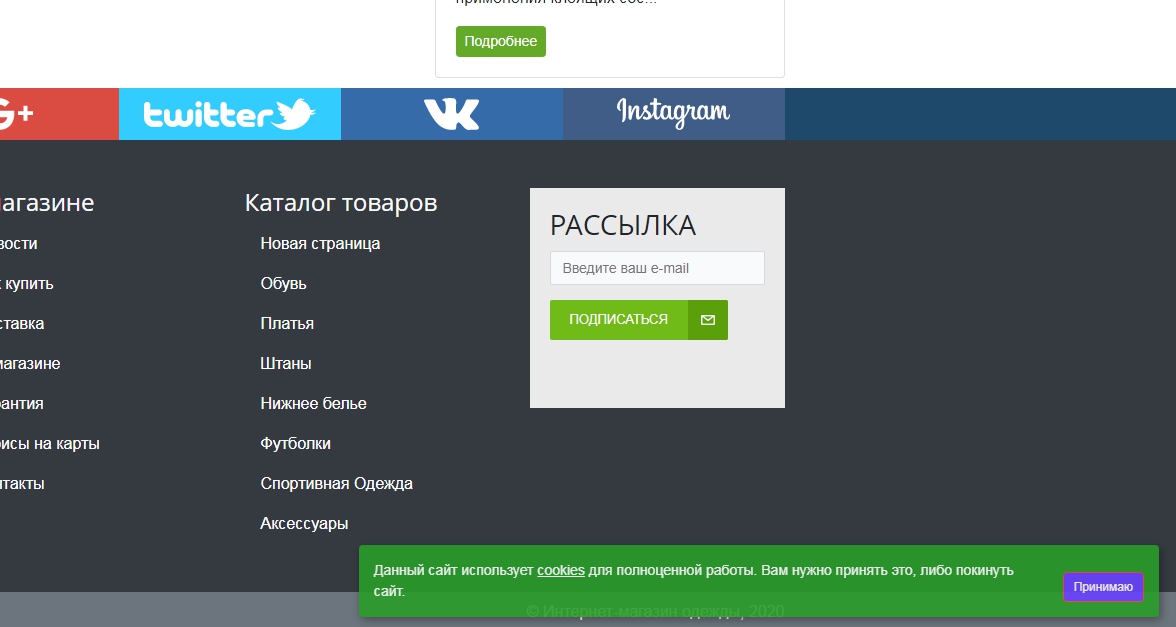Open the contacts page from the footer
This screenshot has width=1176, height=627.
(22, 483)
